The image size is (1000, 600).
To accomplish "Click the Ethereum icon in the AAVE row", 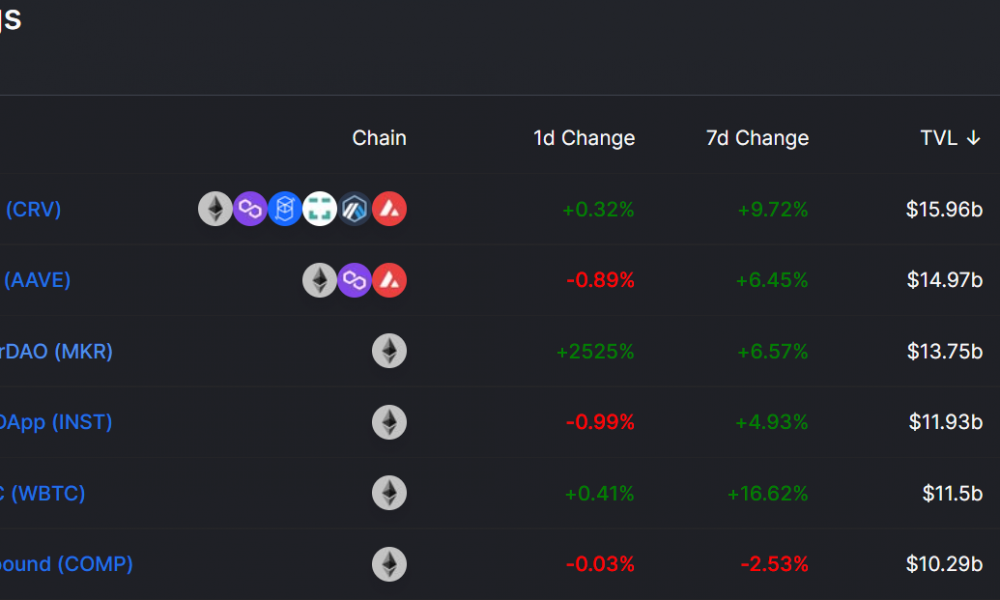I will point(320,280).
